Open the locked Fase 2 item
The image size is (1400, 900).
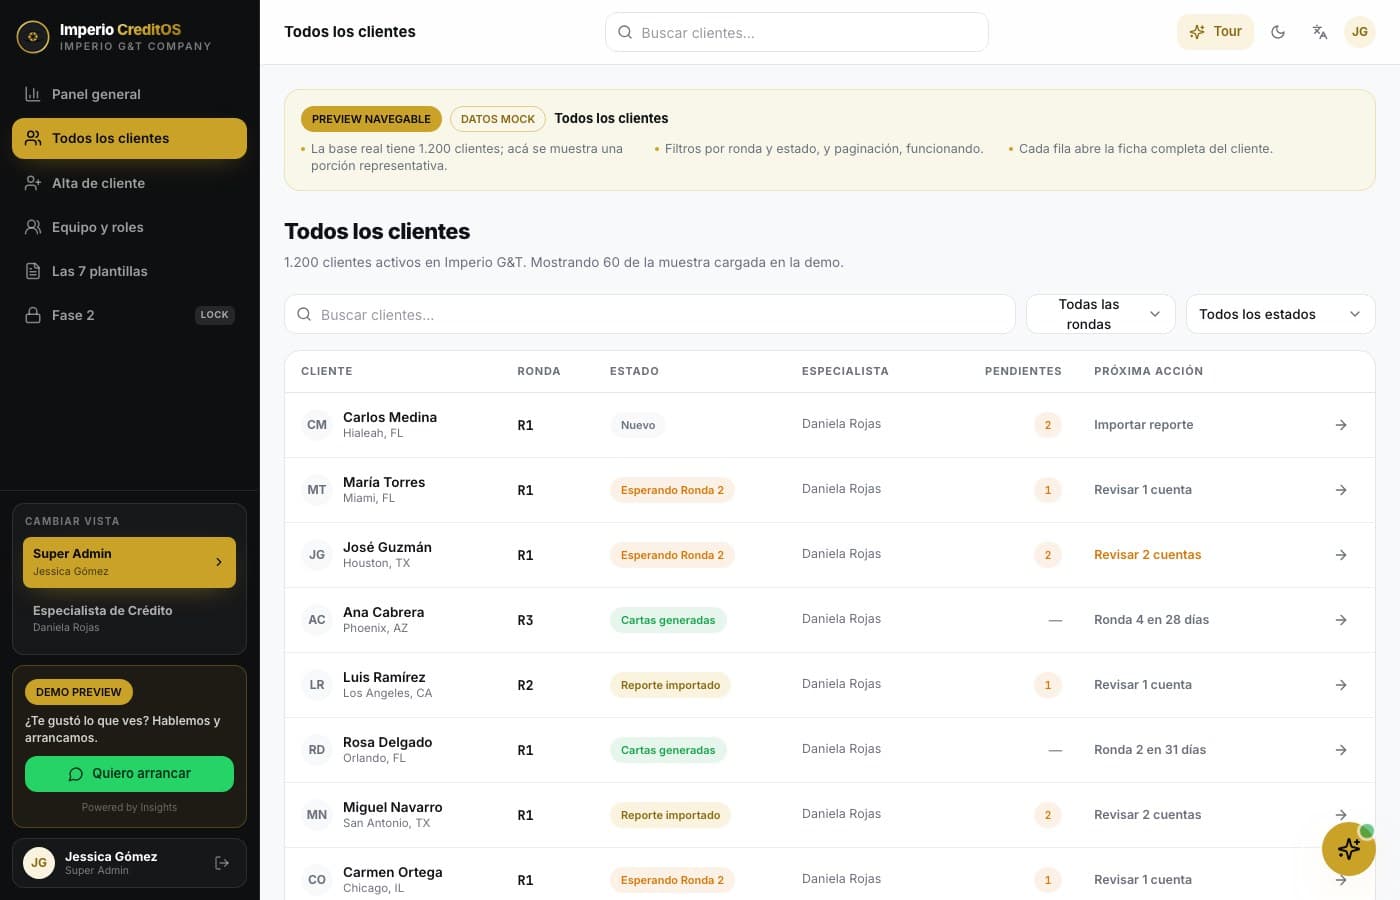129,315
